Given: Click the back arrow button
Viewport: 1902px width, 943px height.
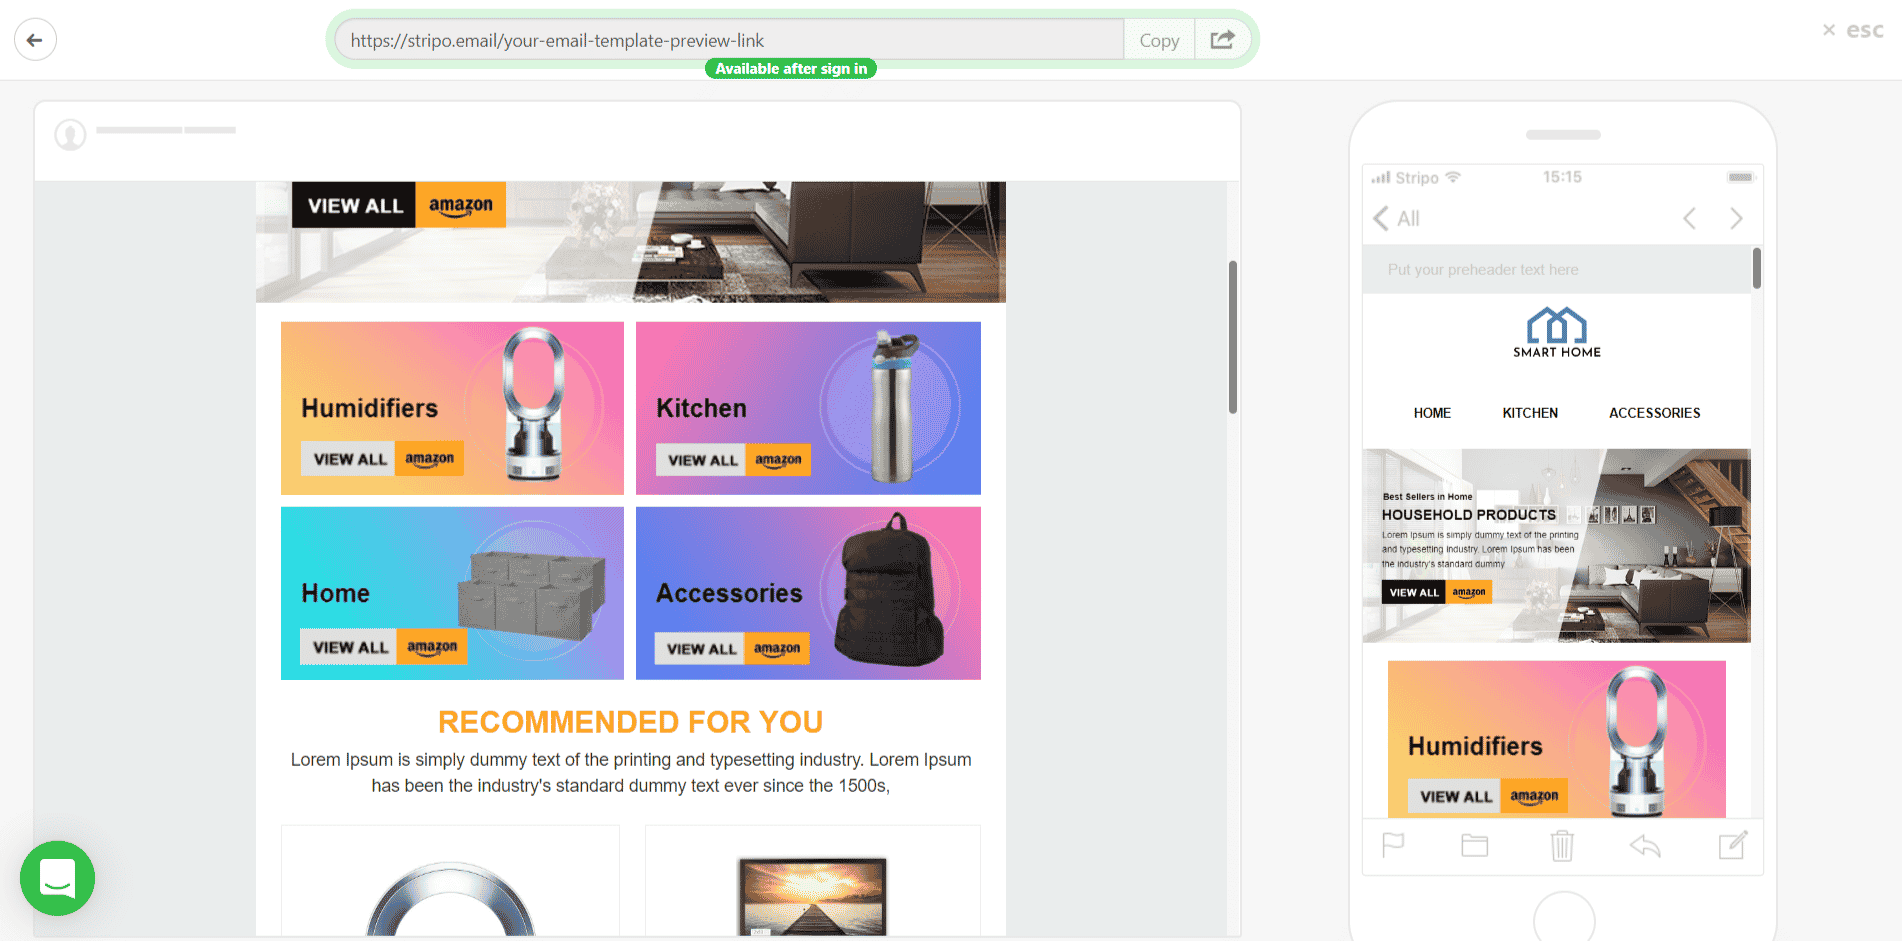Looking at the screenshot, I should click(35, 40).
